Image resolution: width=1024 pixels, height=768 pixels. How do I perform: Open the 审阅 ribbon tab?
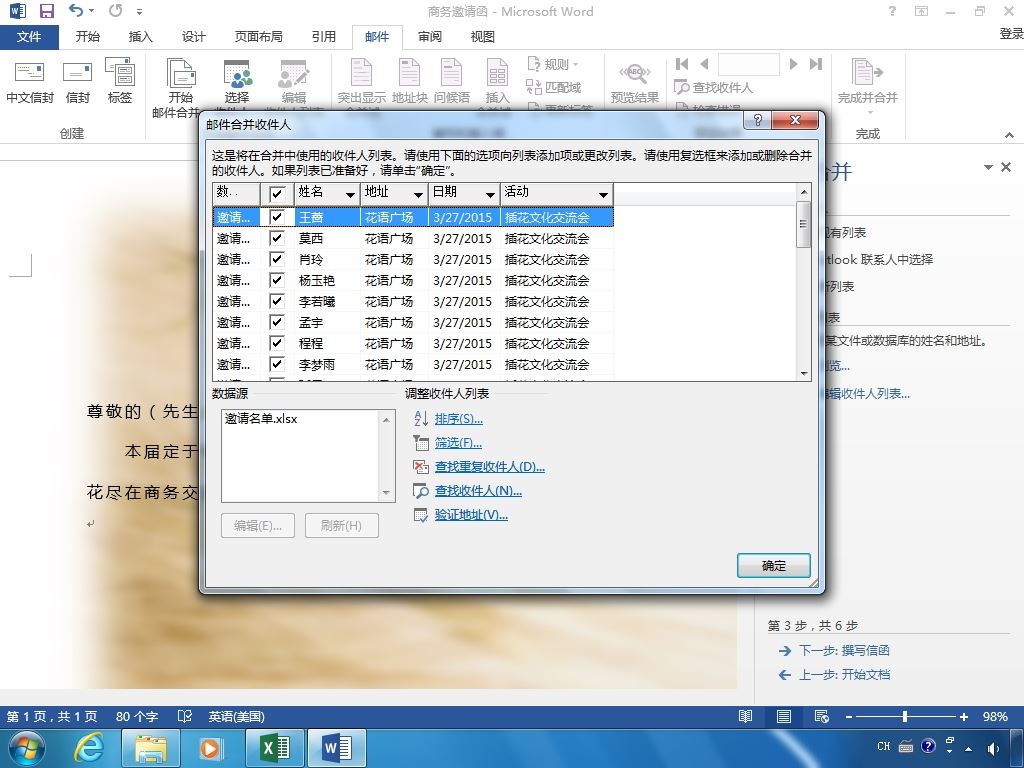(430, 37)
